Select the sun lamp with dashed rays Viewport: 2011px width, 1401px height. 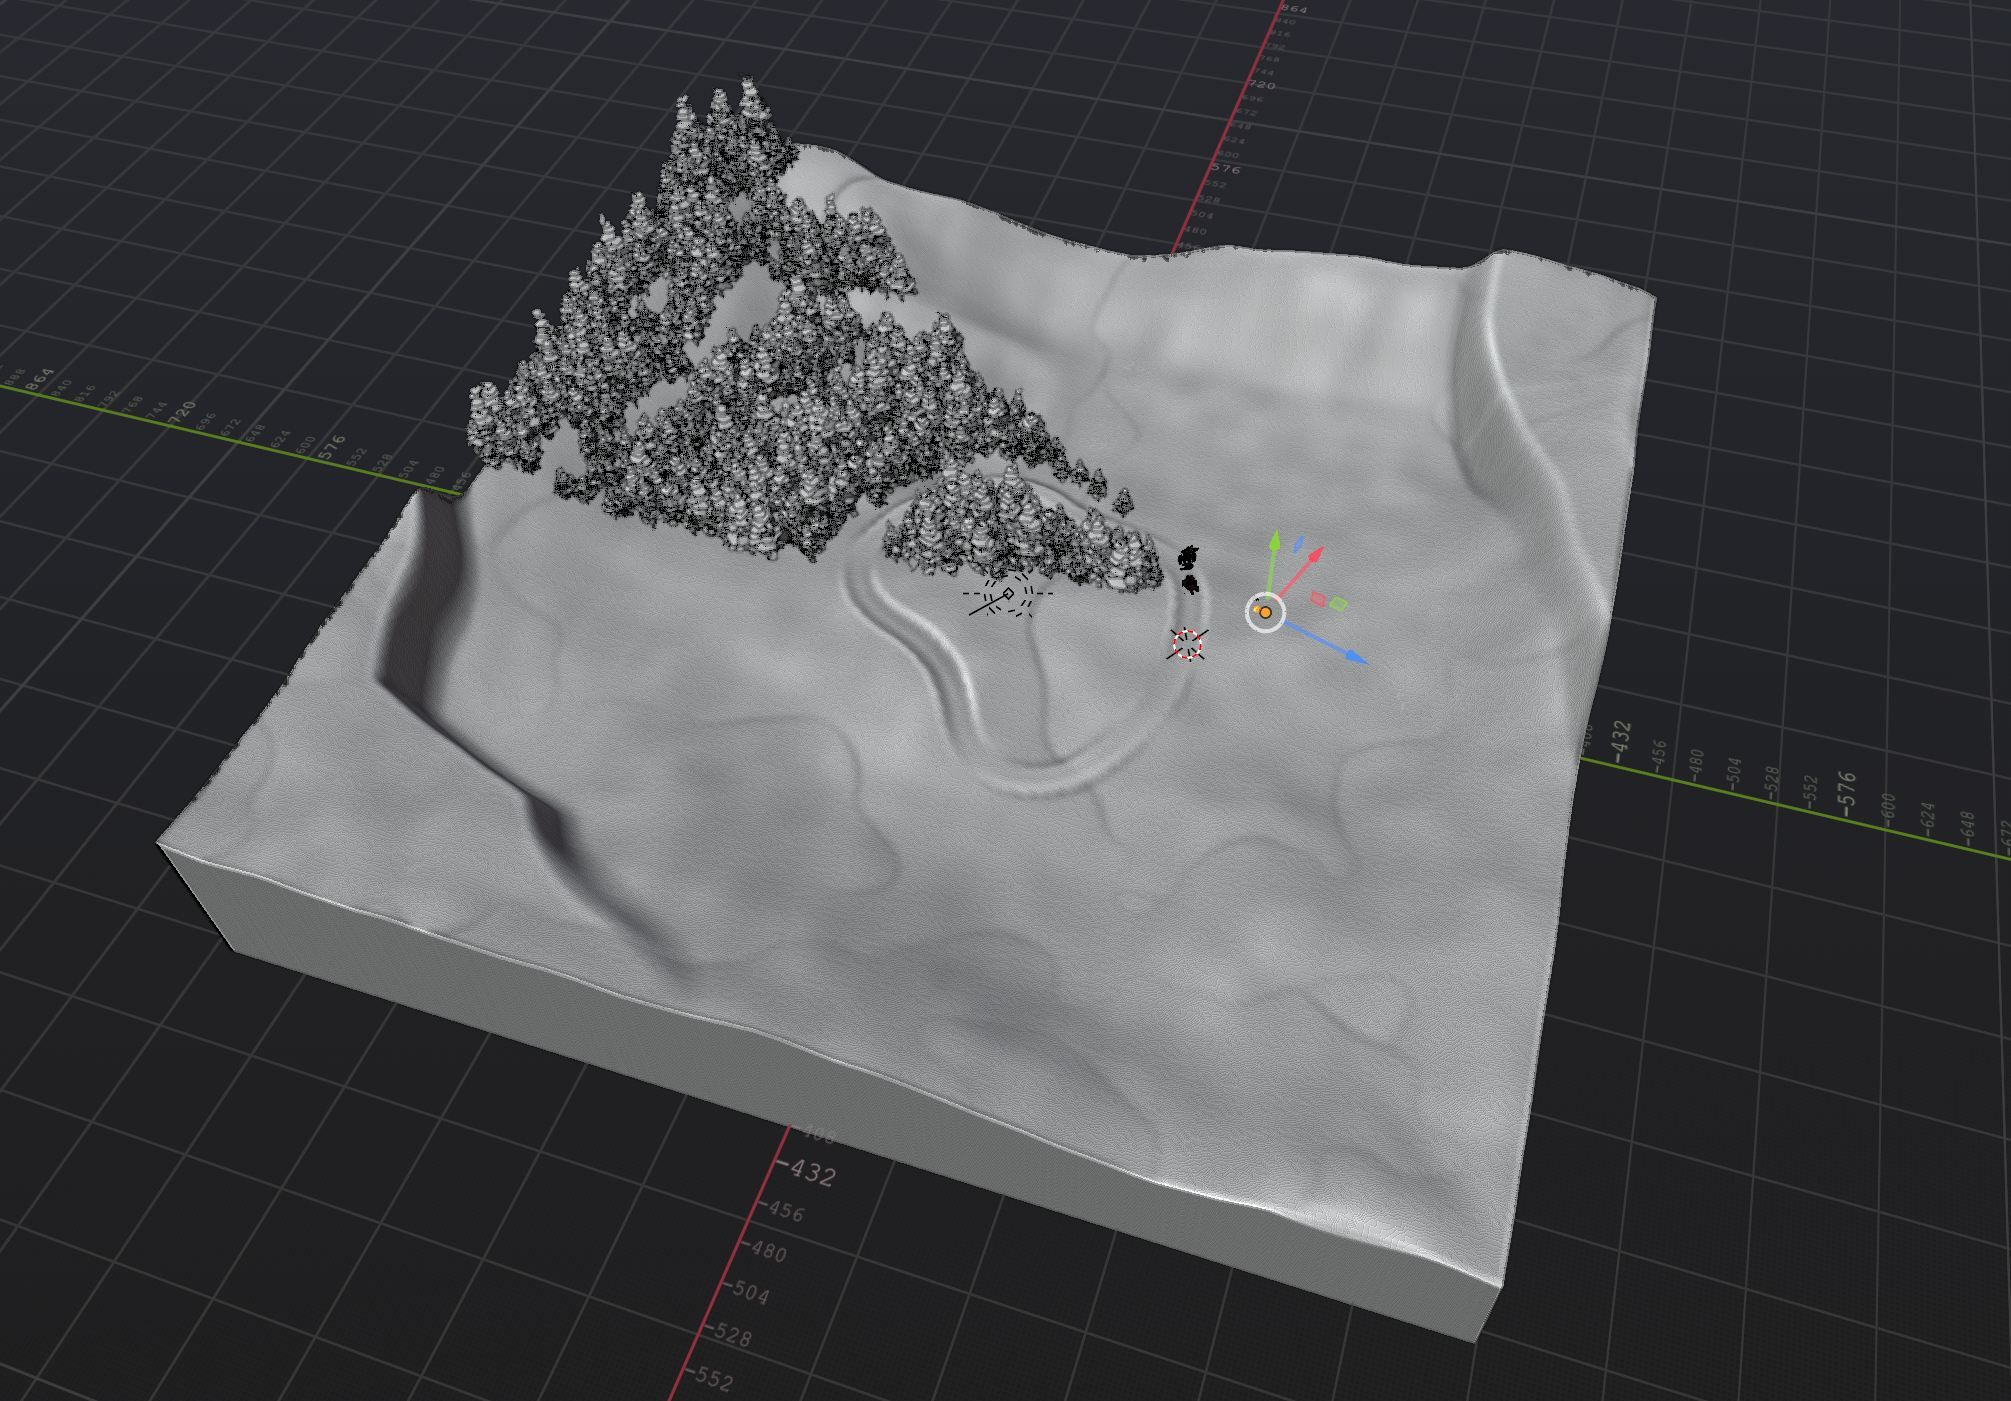click(x=1007, y=595)
